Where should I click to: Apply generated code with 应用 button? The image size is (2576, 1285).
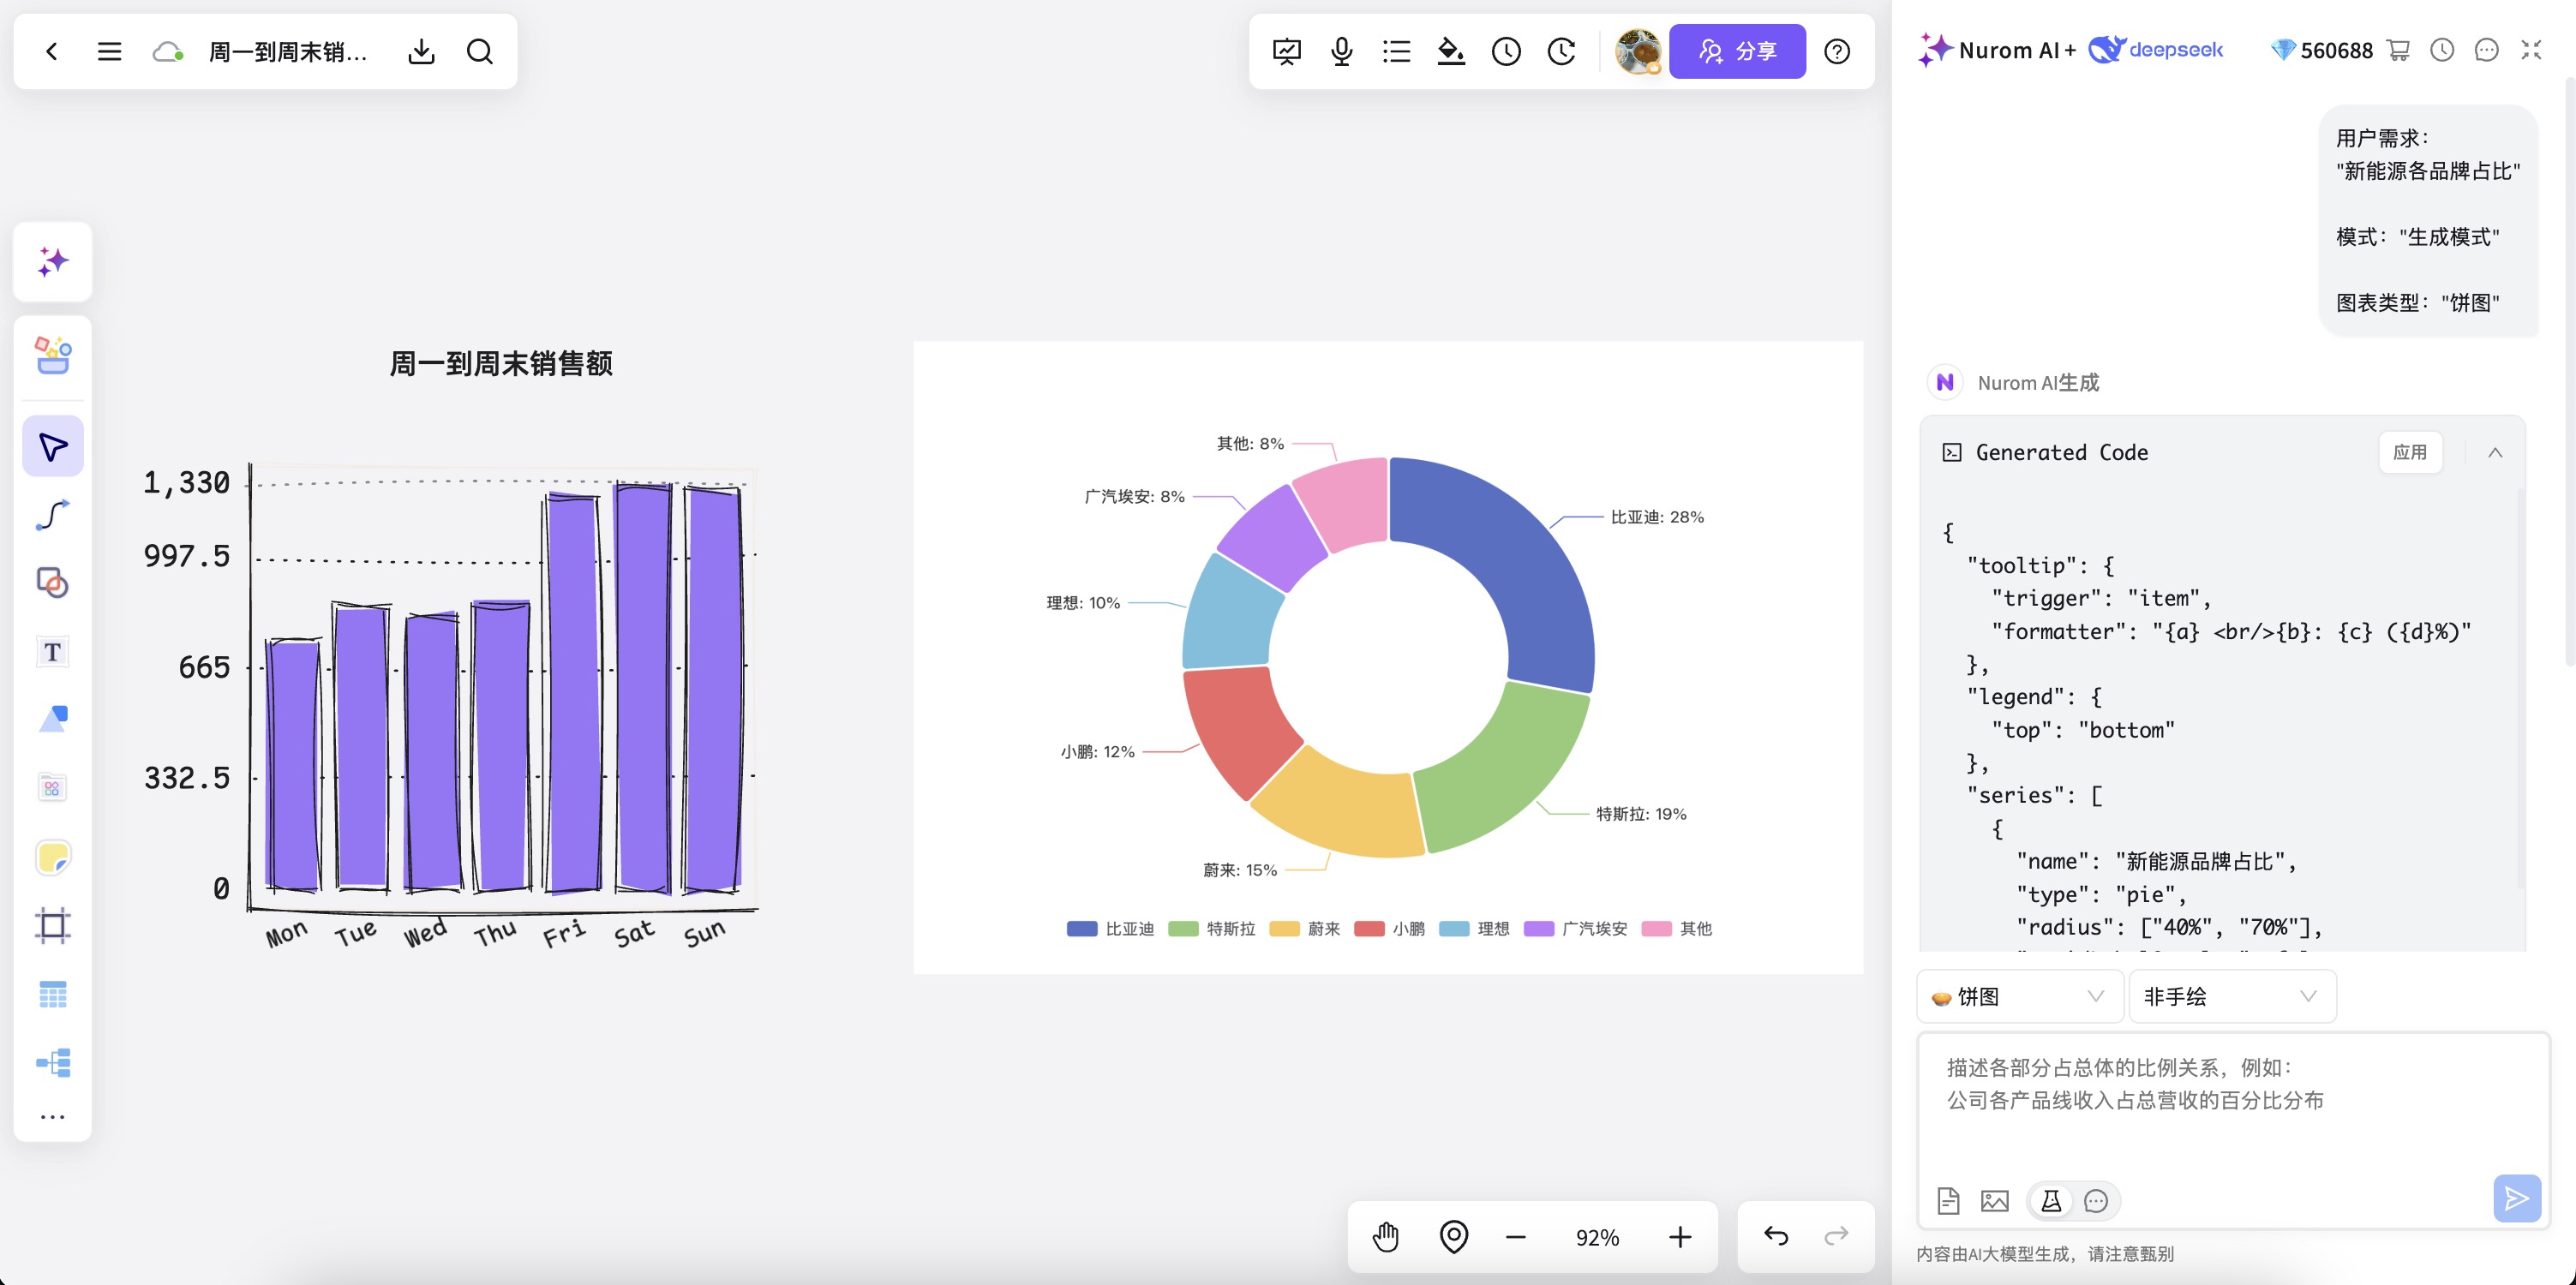(2410, 453)
